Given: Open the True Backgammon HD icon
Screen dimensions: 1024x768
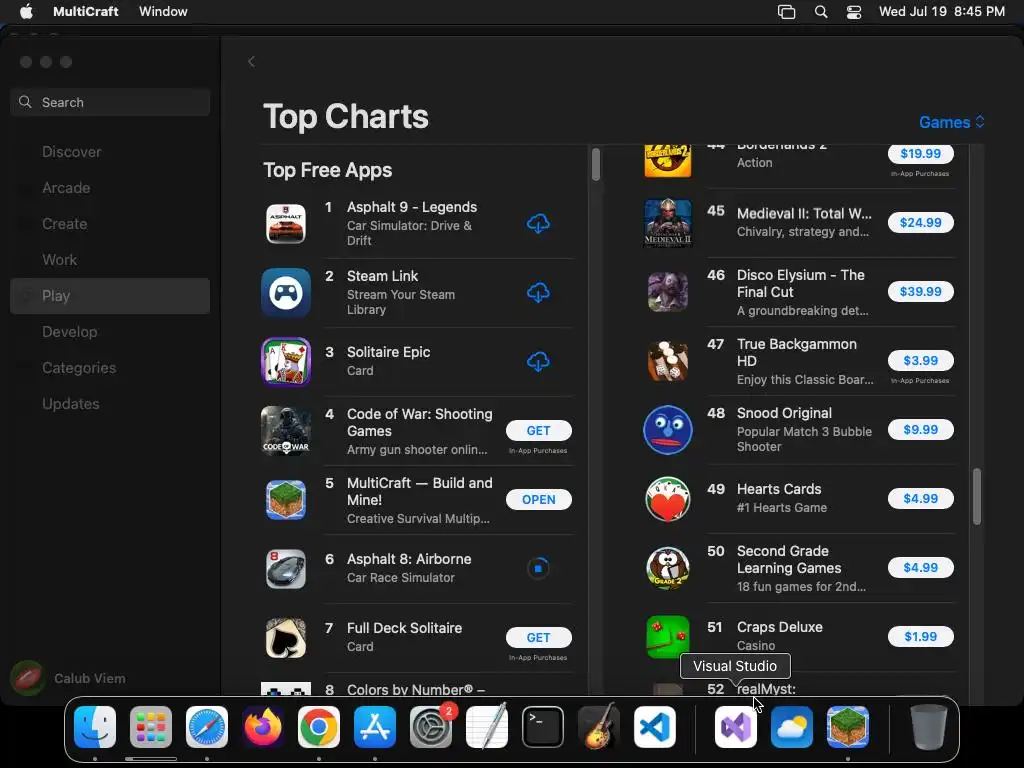Looking at the screenshot, I should pos(667,360).
